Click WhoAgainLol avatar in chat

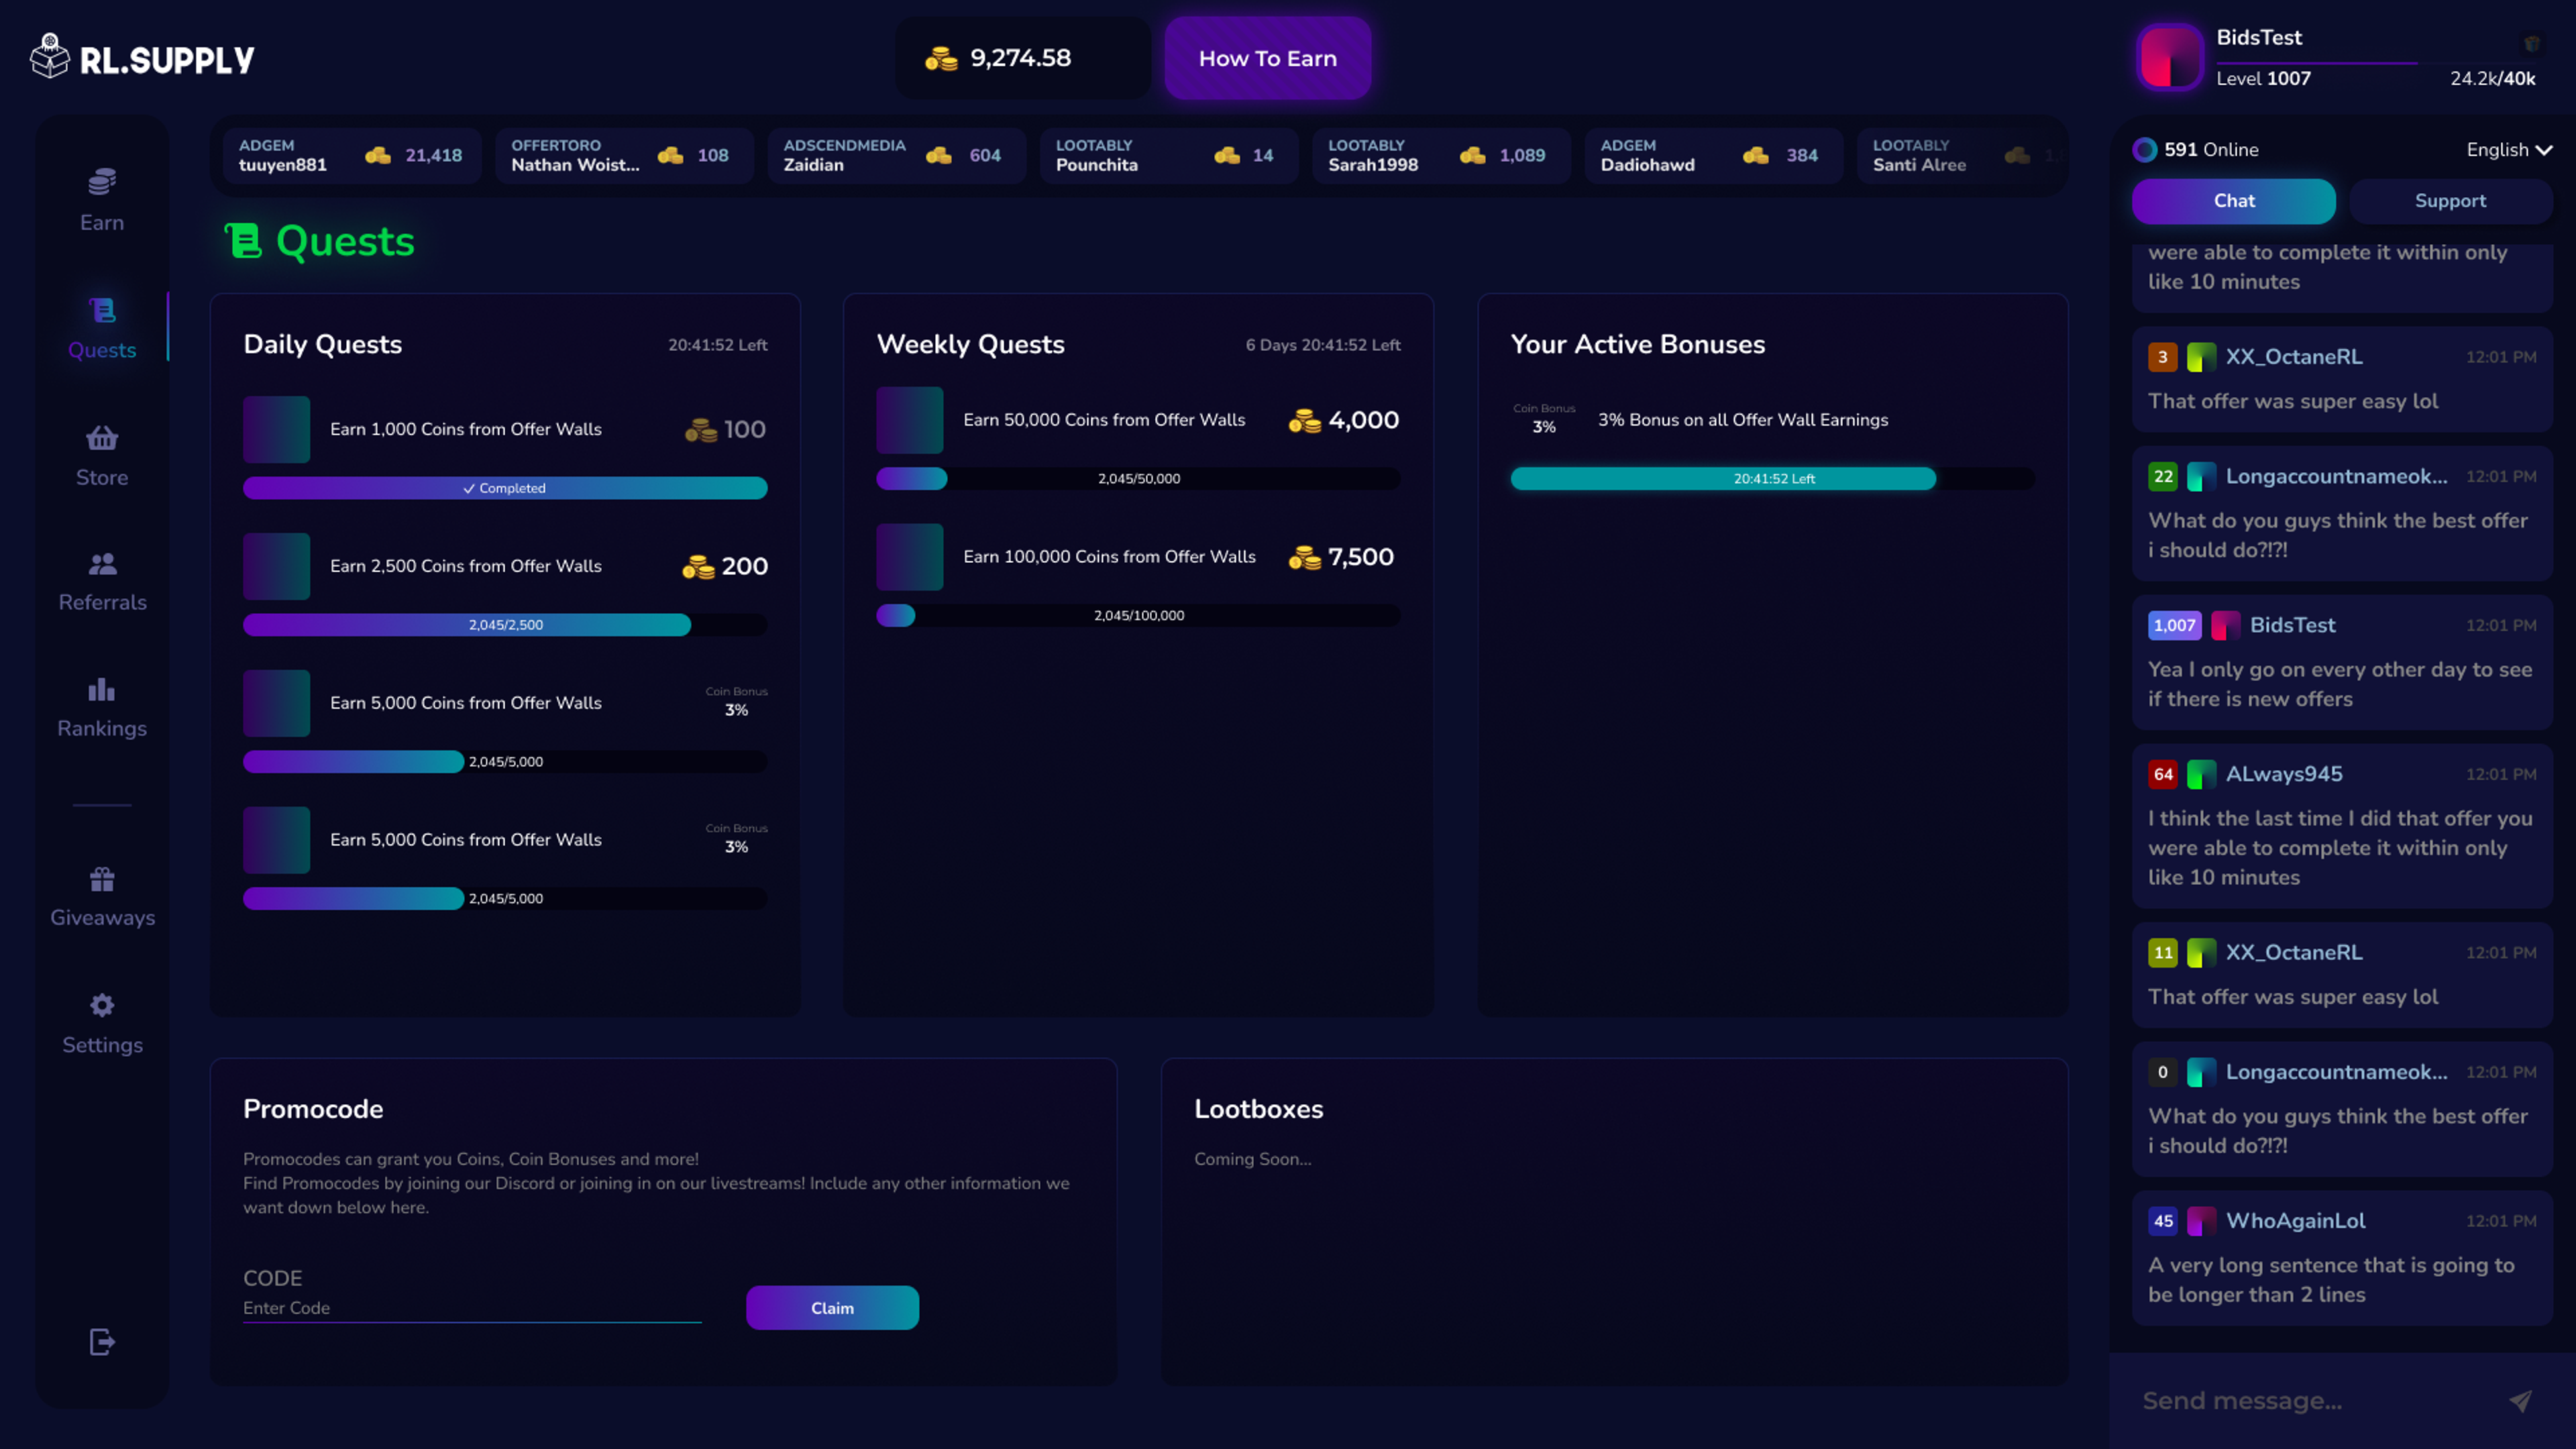coord(2201,1221)
